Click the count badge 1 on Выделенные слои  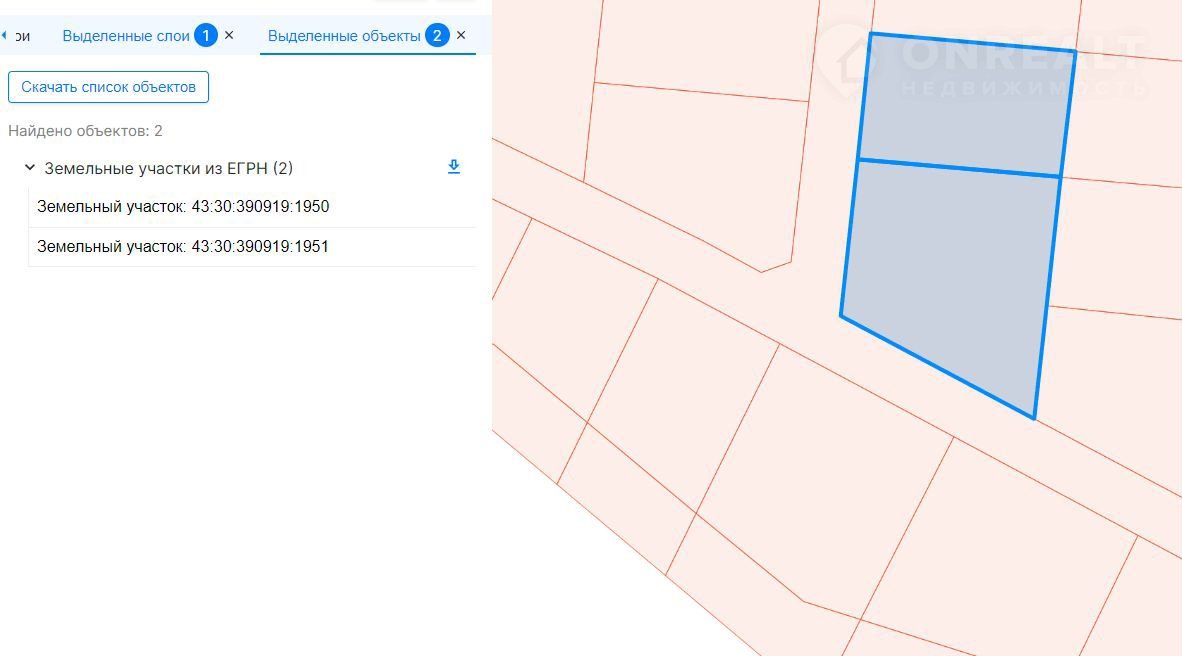point(205,36)
